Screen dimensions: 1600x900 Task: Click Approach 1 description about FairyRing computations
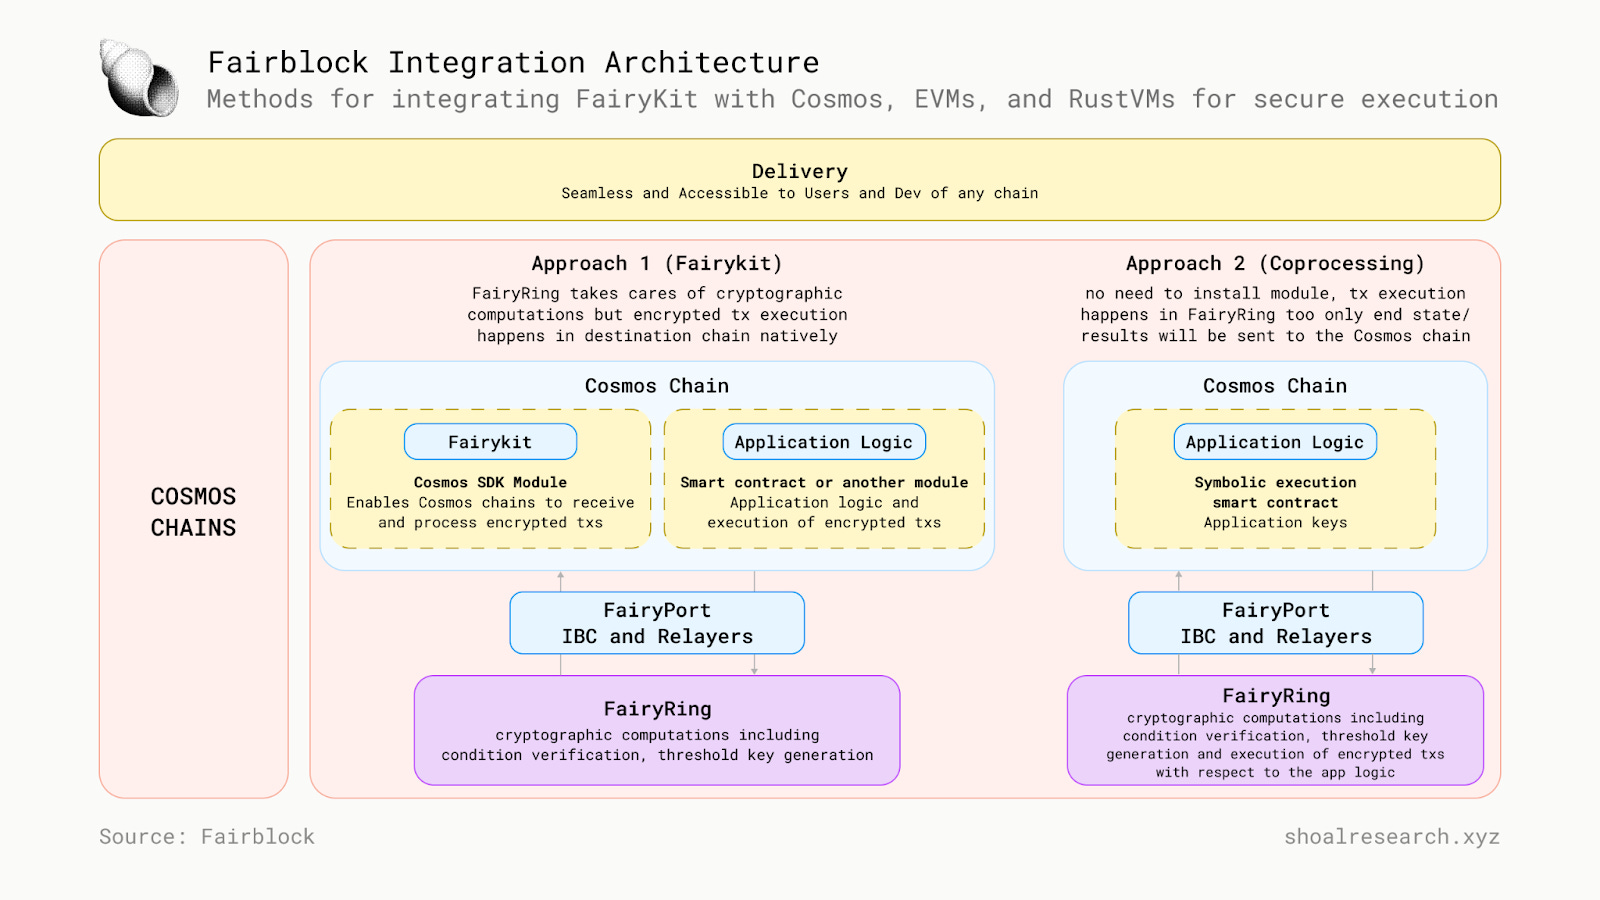tap(657, 314)
